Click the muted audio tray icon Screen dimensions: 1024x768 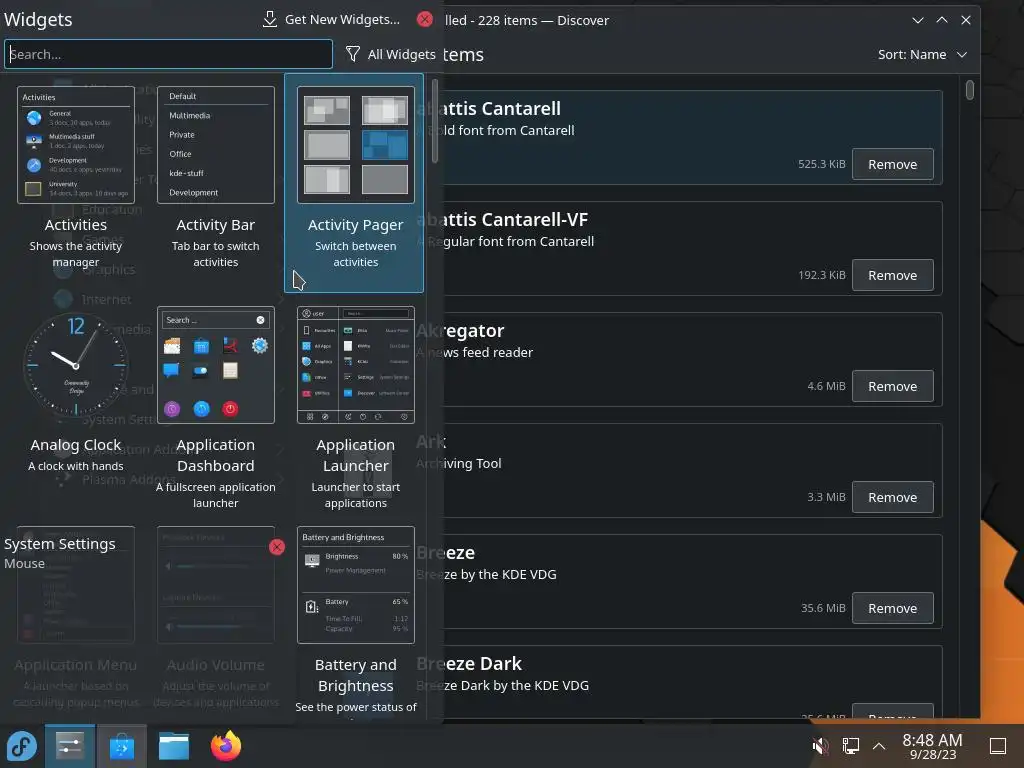[820, 746]
